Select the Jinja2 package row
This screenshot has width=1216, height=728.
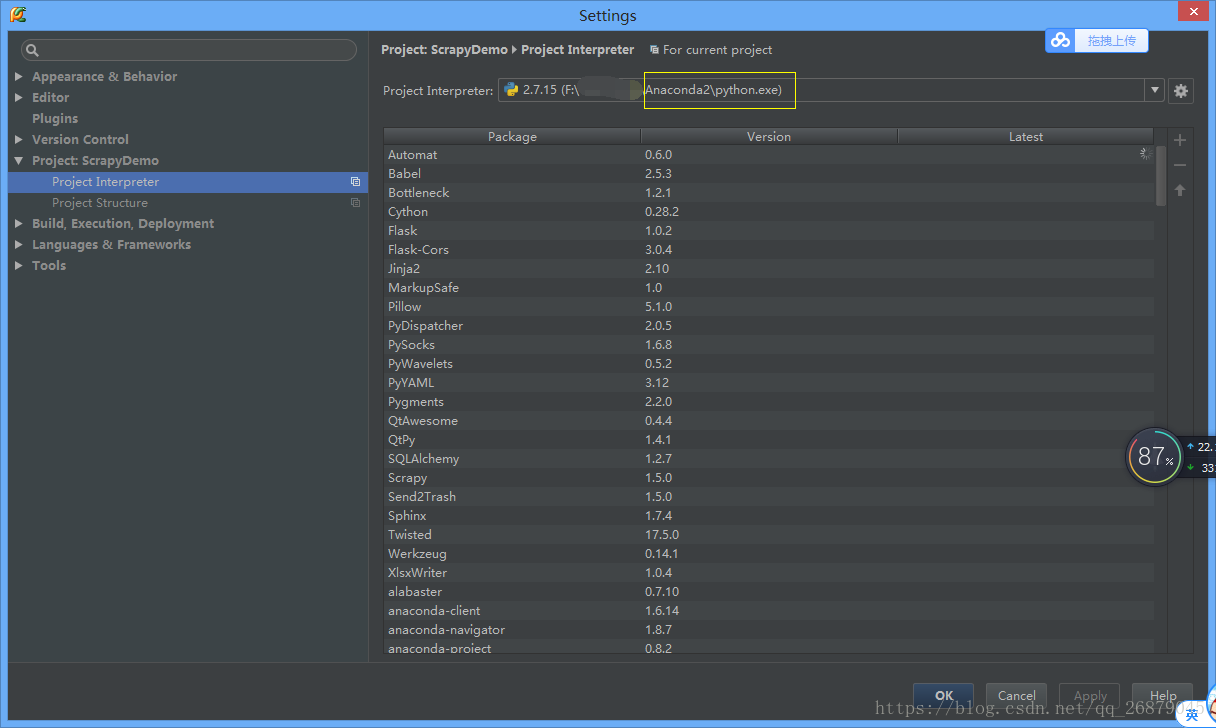pyautogui.click(x=768, y=269)
